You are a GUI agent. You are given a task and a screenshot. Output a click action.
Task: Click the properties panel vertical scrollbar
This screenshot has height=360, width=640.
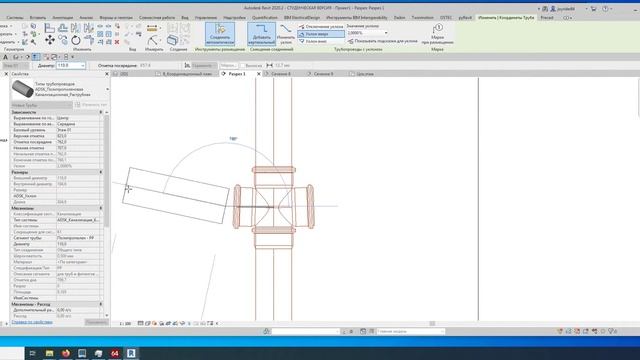(x=107, y=171)
